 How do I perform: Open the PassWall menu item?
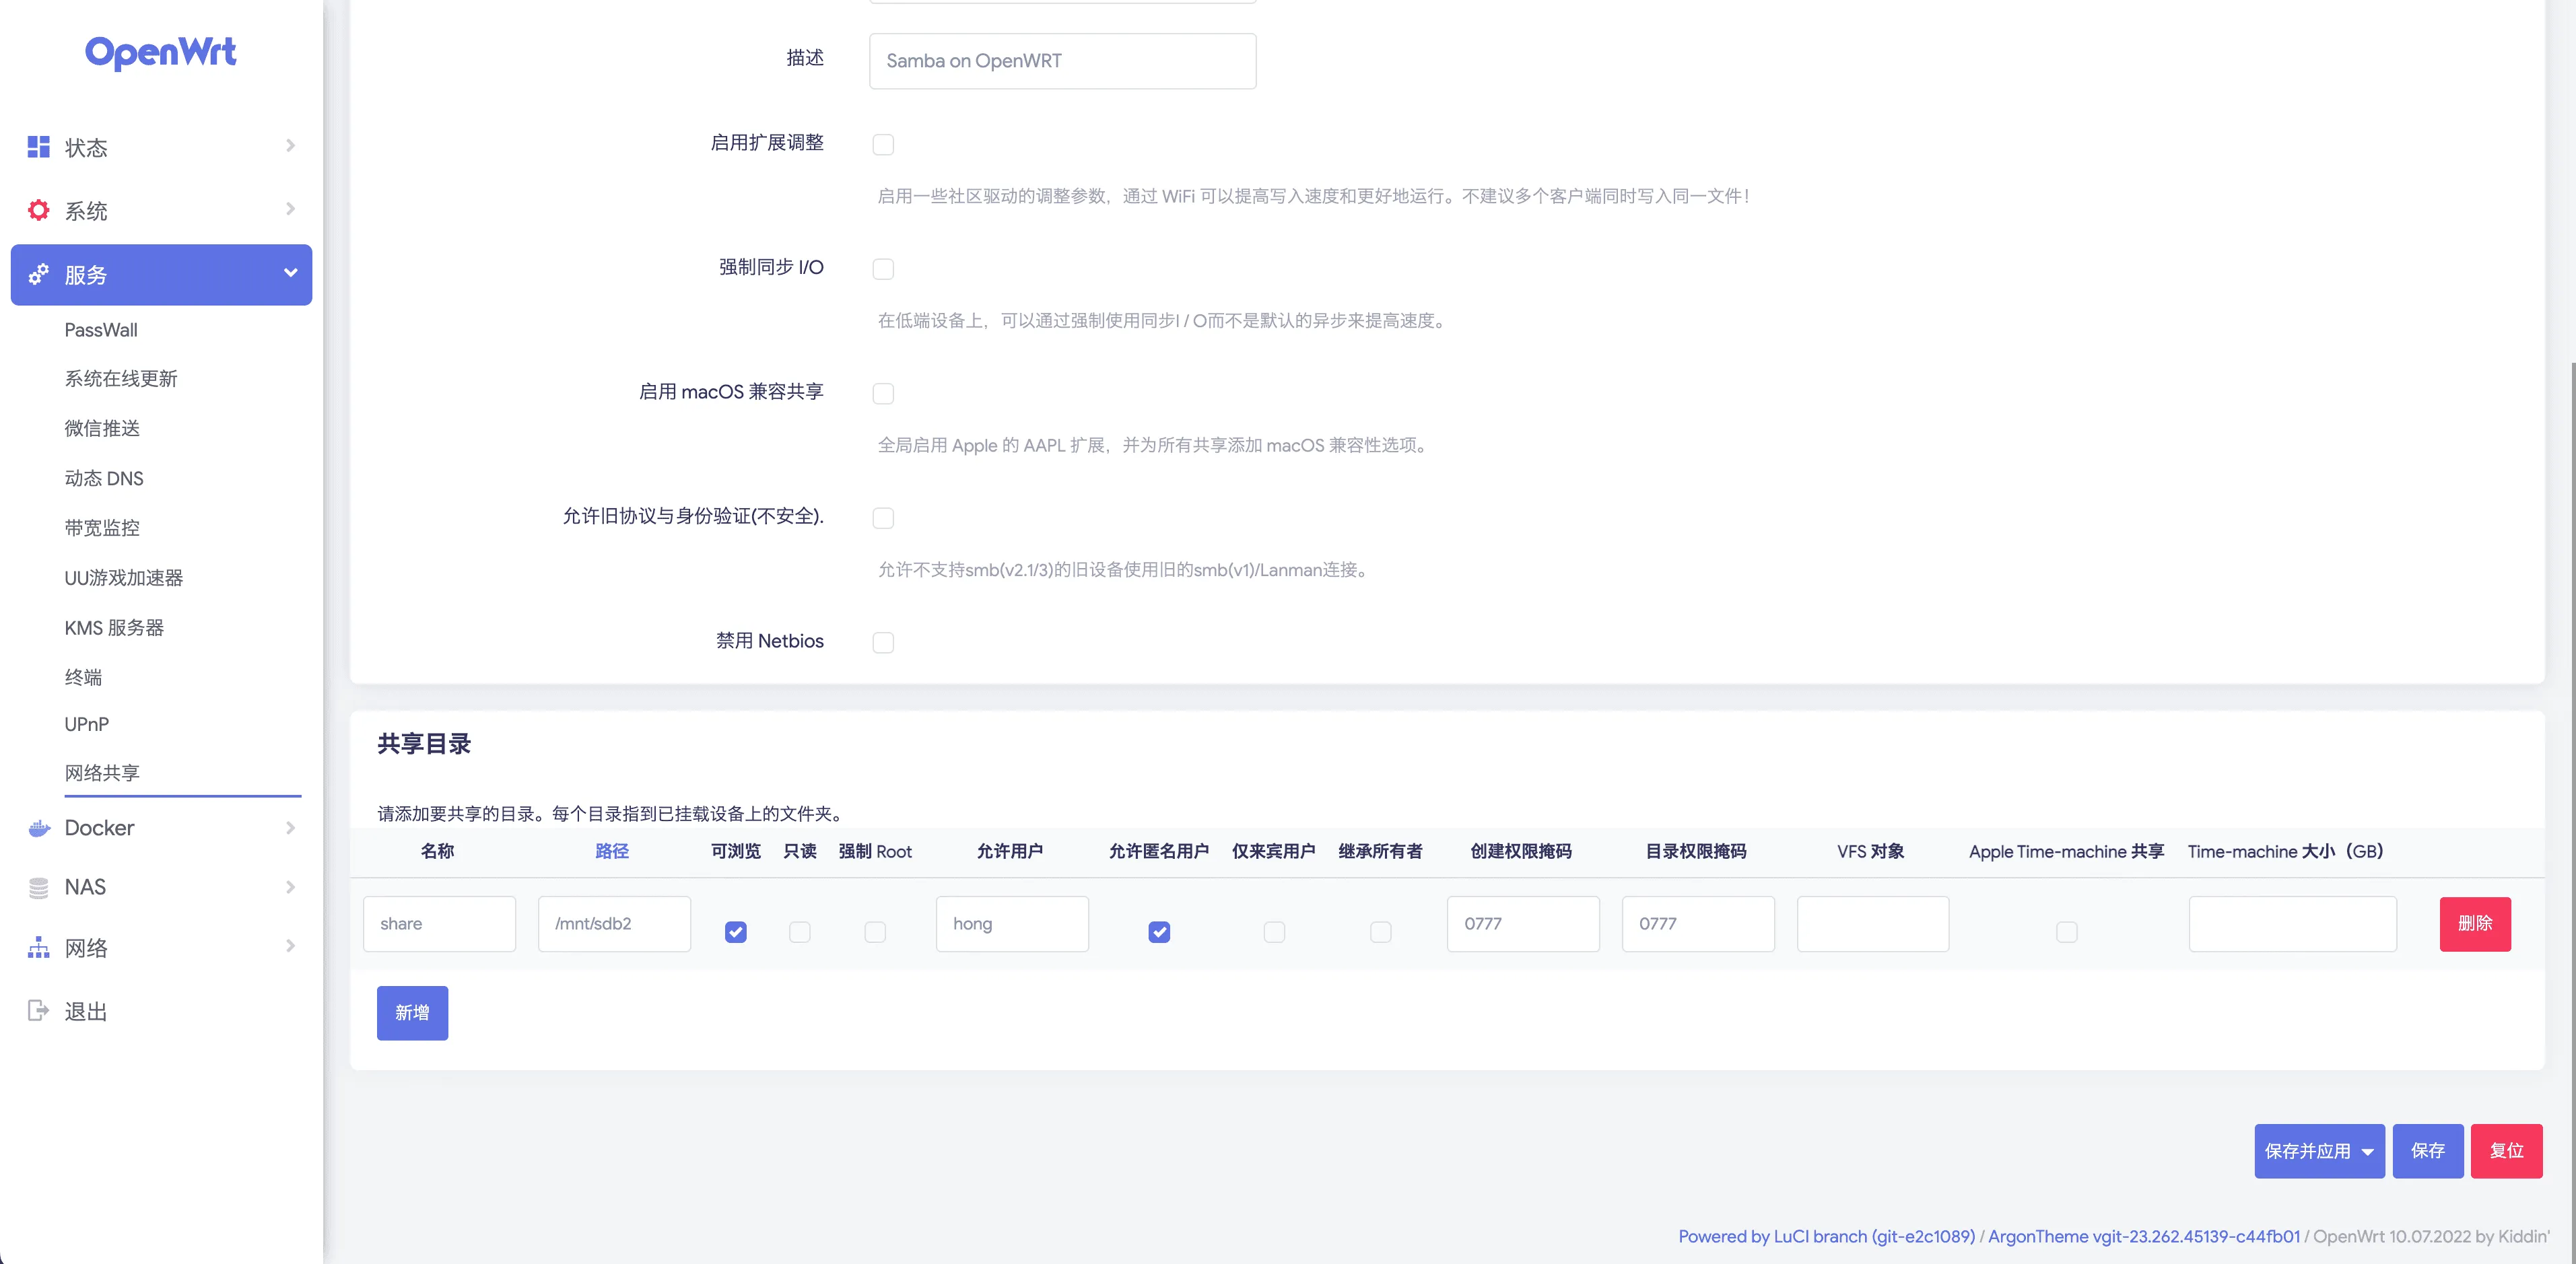point(101,329)
